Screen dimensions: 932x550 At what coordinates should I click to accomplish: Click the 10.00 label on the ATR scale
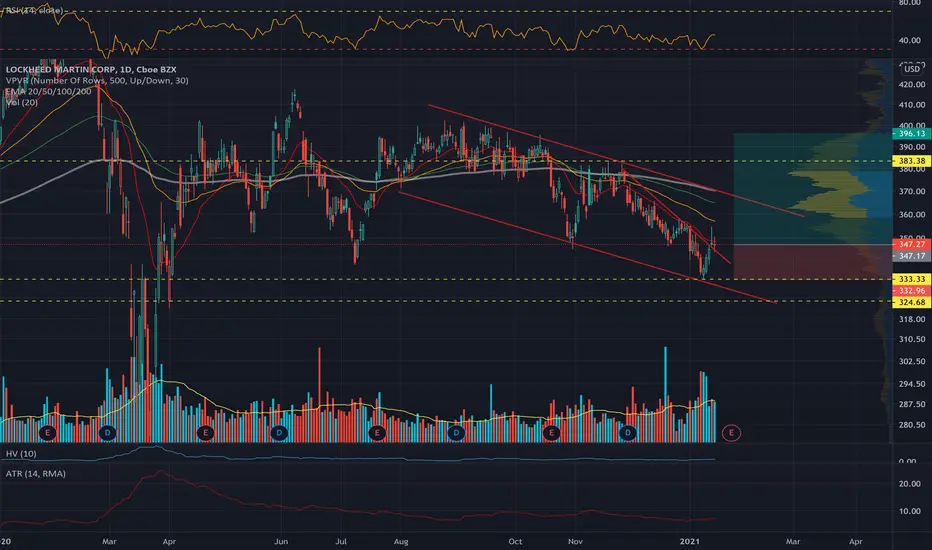(909, 511)
